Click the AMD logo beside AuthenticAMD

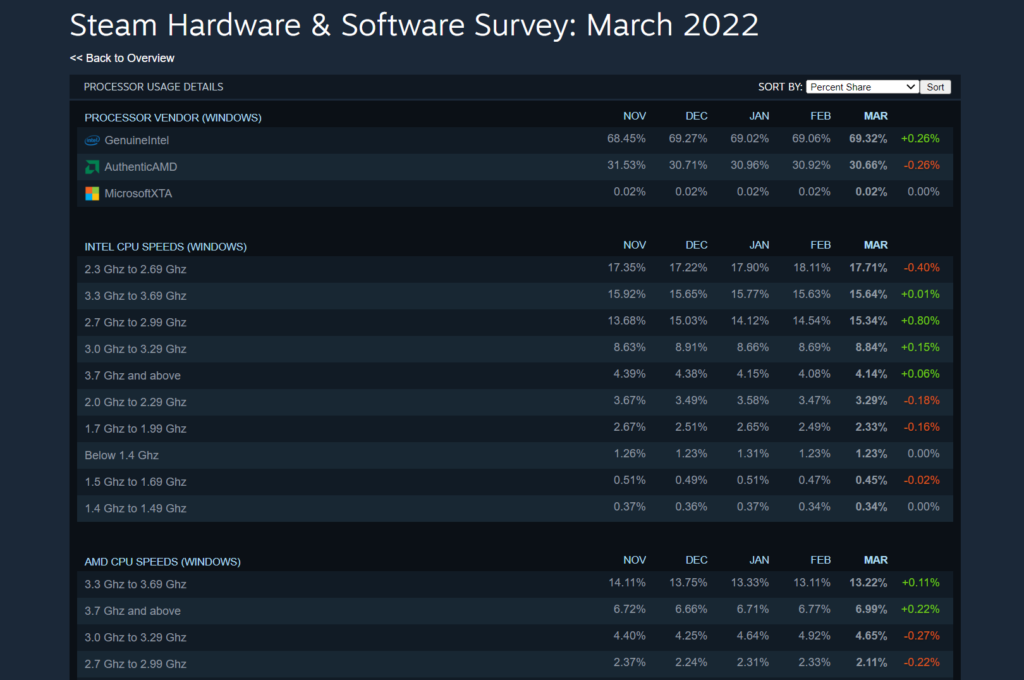click(x=92, y=167)
